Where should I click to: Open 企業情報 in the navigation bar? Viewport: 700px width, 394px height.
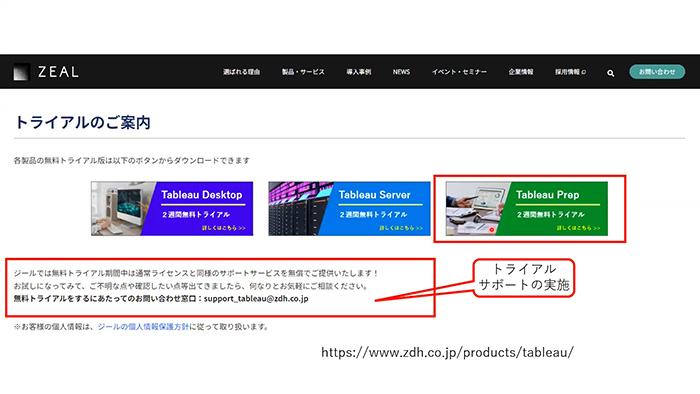click(521, 72)
